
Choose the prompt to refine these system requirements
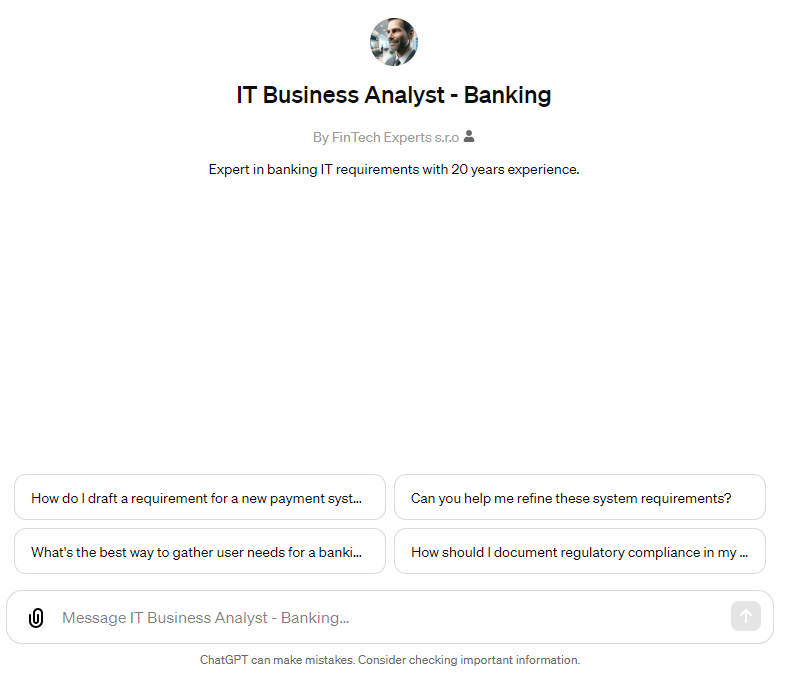[580, 497]
